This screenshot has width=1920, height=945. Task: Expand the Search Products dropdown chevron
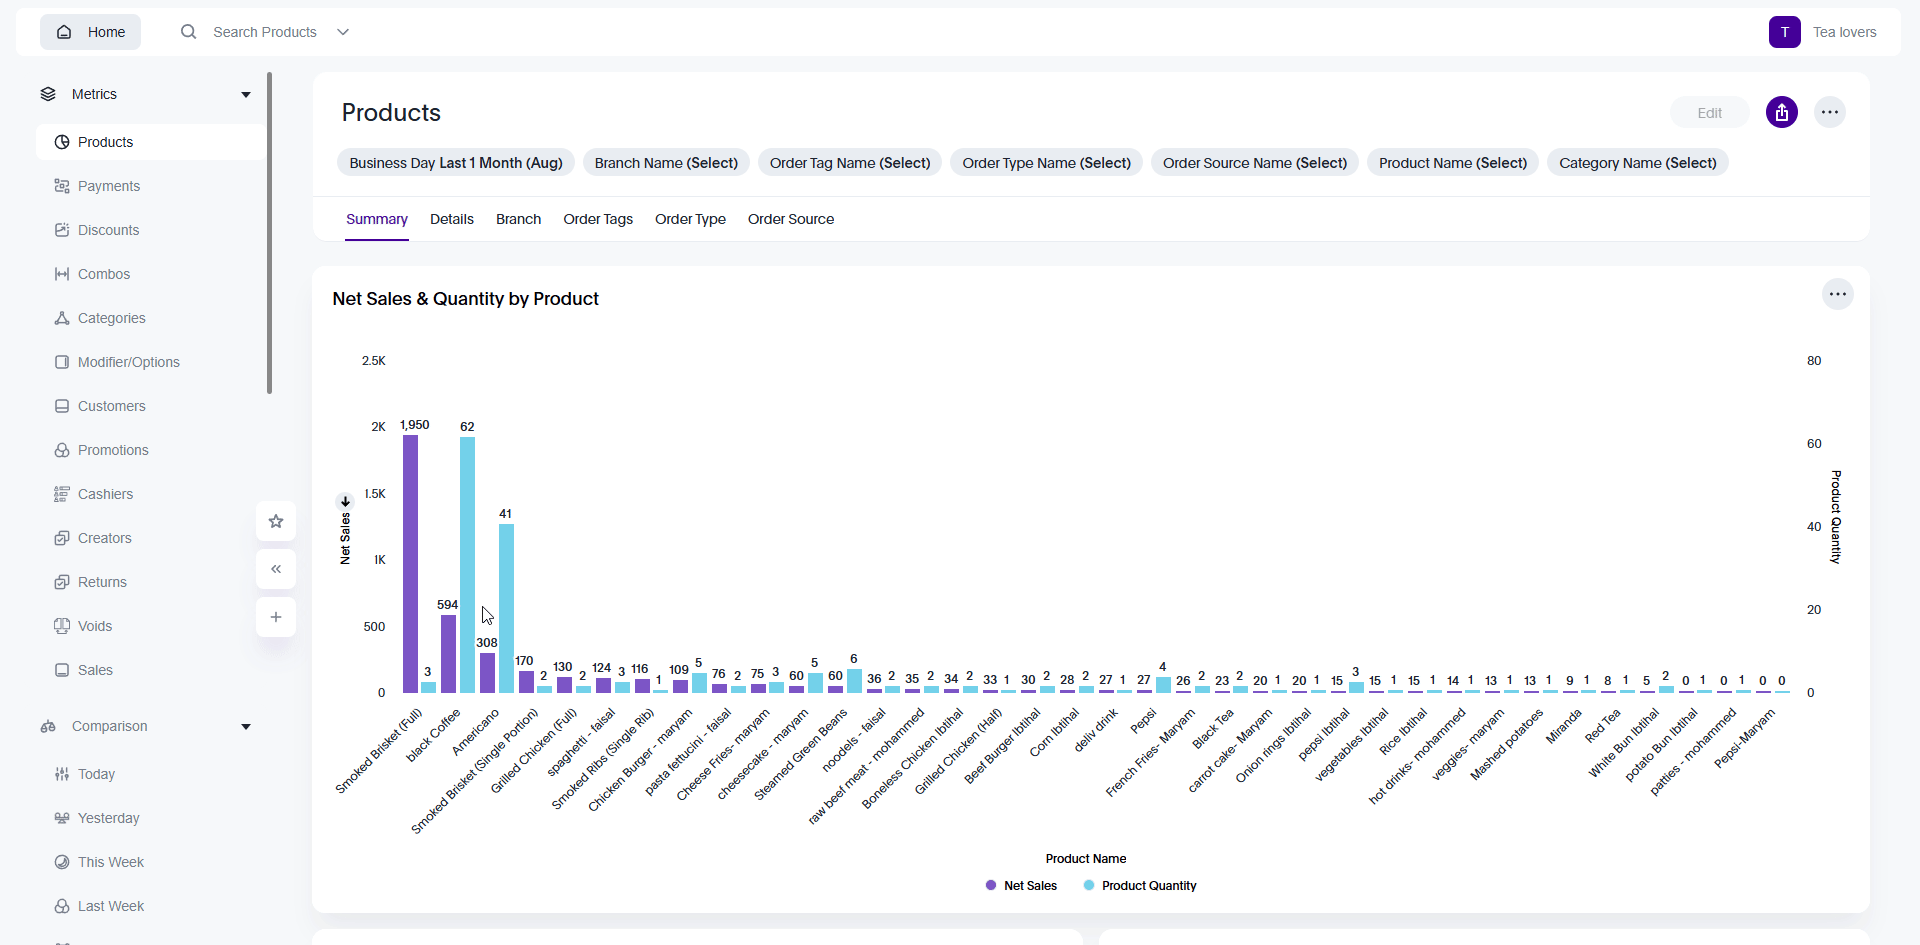pos(343,32)
